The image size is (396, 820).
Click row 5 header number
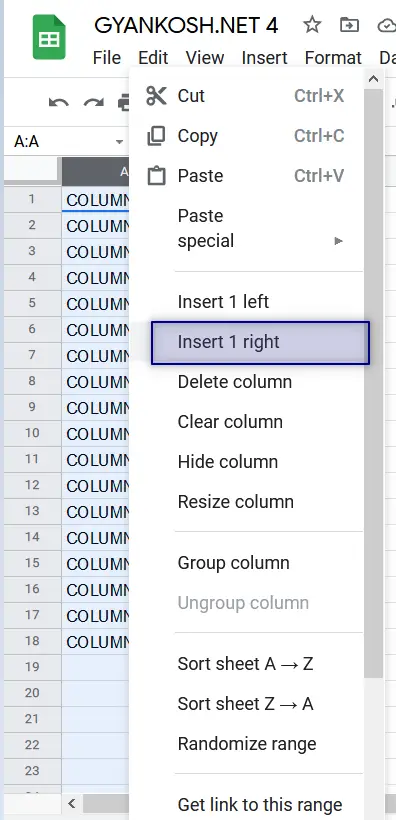point(32,303)
